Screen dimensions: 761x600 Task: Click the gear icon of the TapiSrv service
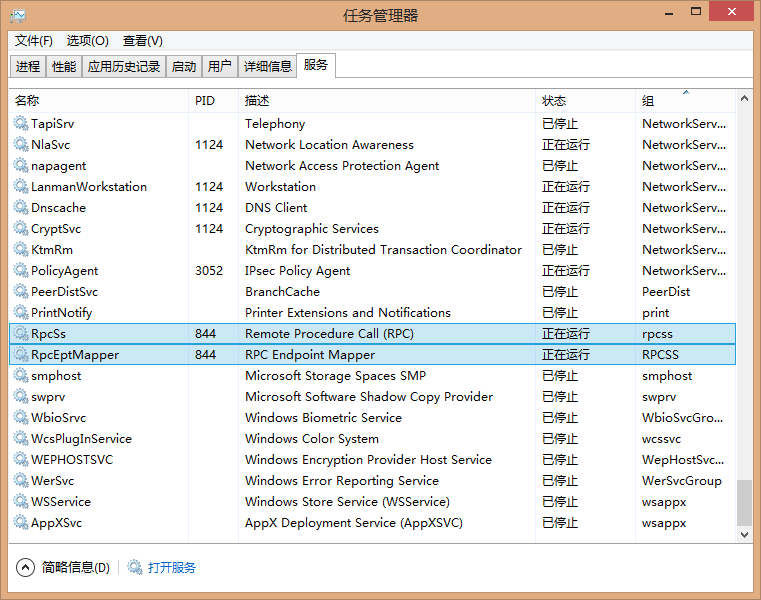(x=21, y=123)
